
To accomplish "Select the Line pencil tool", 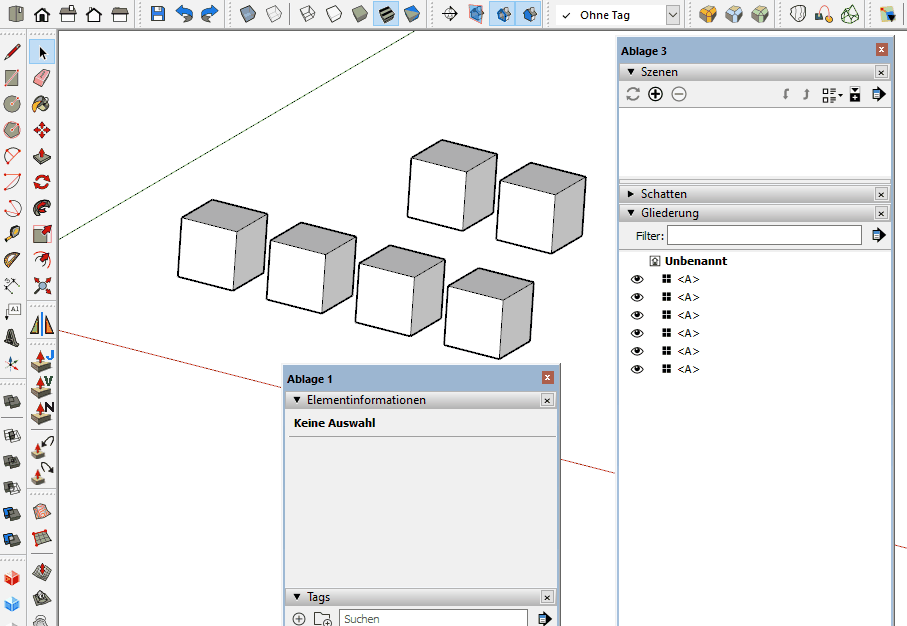I will 13,52.
